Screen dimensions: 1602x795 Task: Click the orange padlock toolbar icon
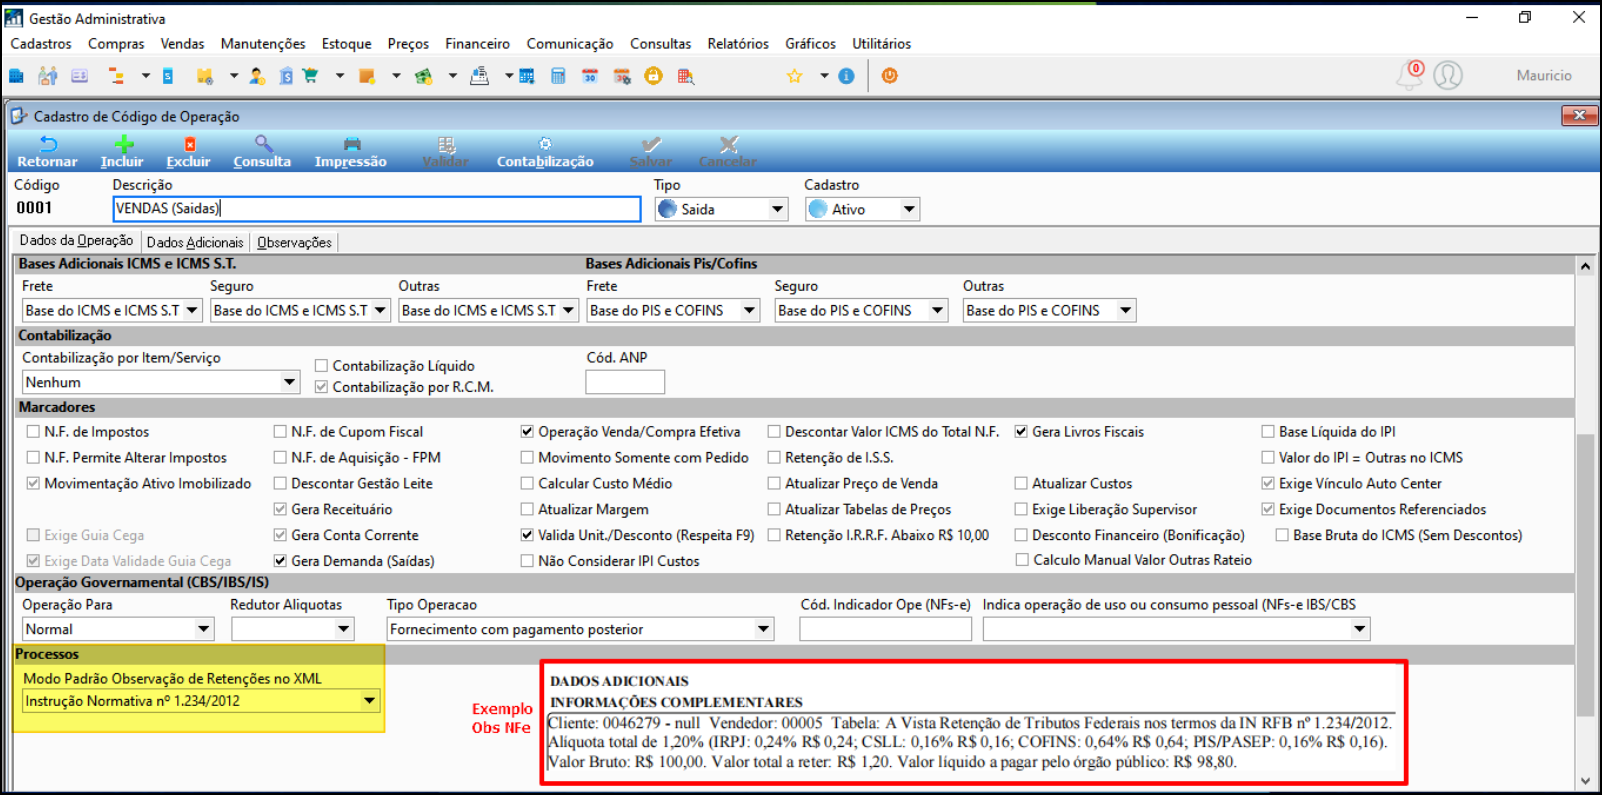[653, 76]
